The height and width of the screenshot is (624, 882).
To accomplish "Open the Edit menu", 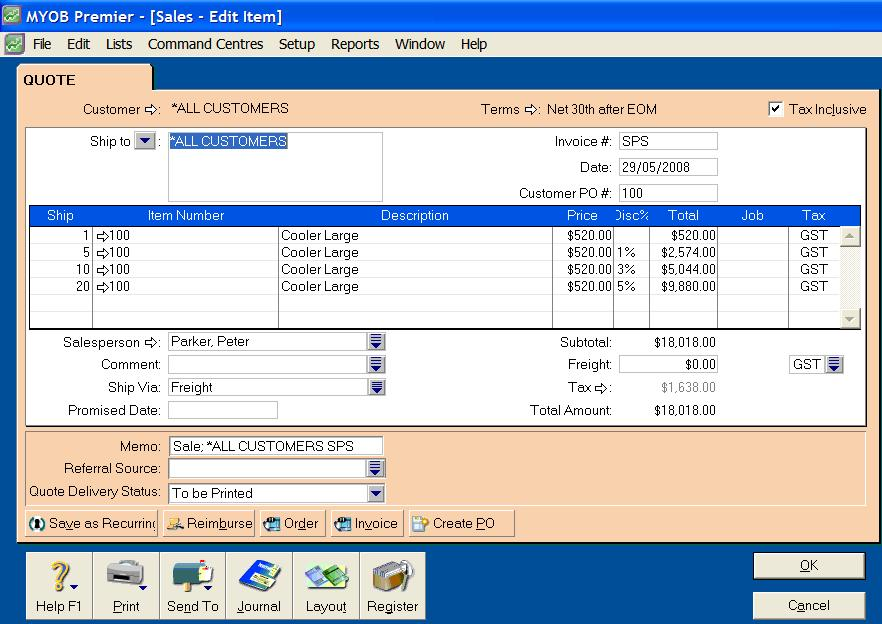I will (x=78, y=44).
